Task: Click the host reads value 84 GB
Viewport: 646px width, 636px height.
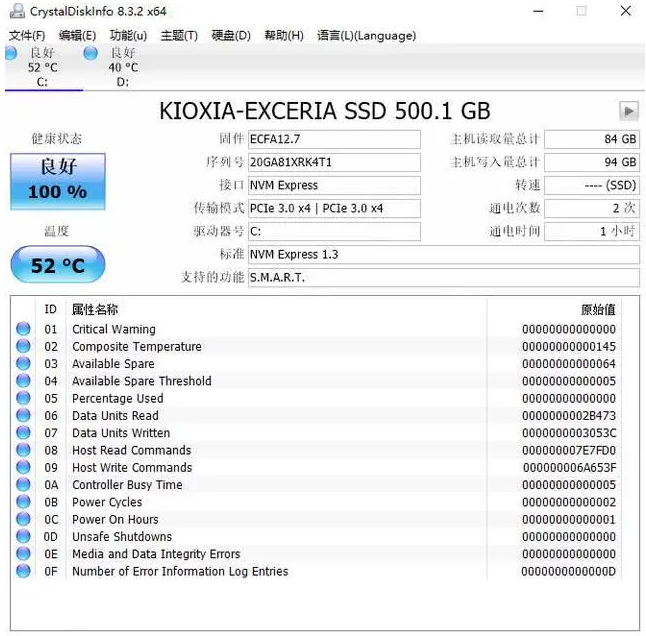Action: click(x=592, y=139)
